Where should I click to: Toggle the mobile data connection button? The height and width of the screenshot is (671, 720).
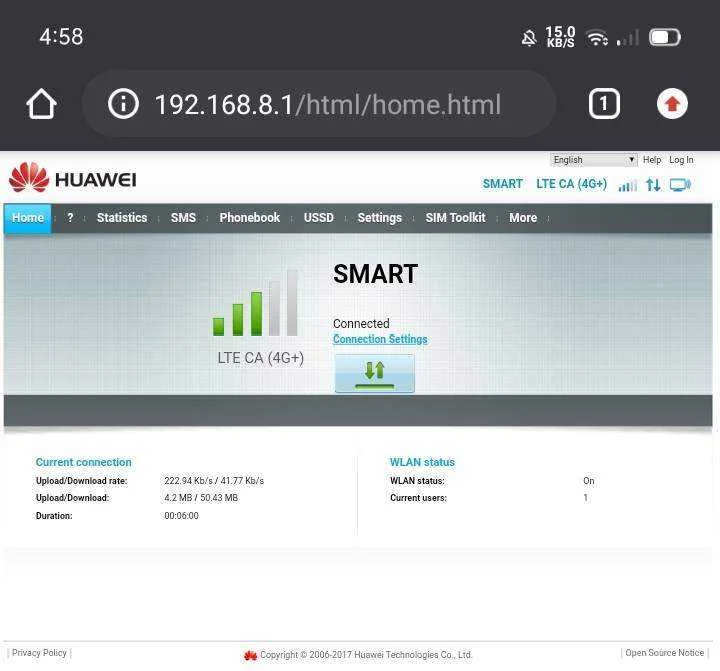374,373
